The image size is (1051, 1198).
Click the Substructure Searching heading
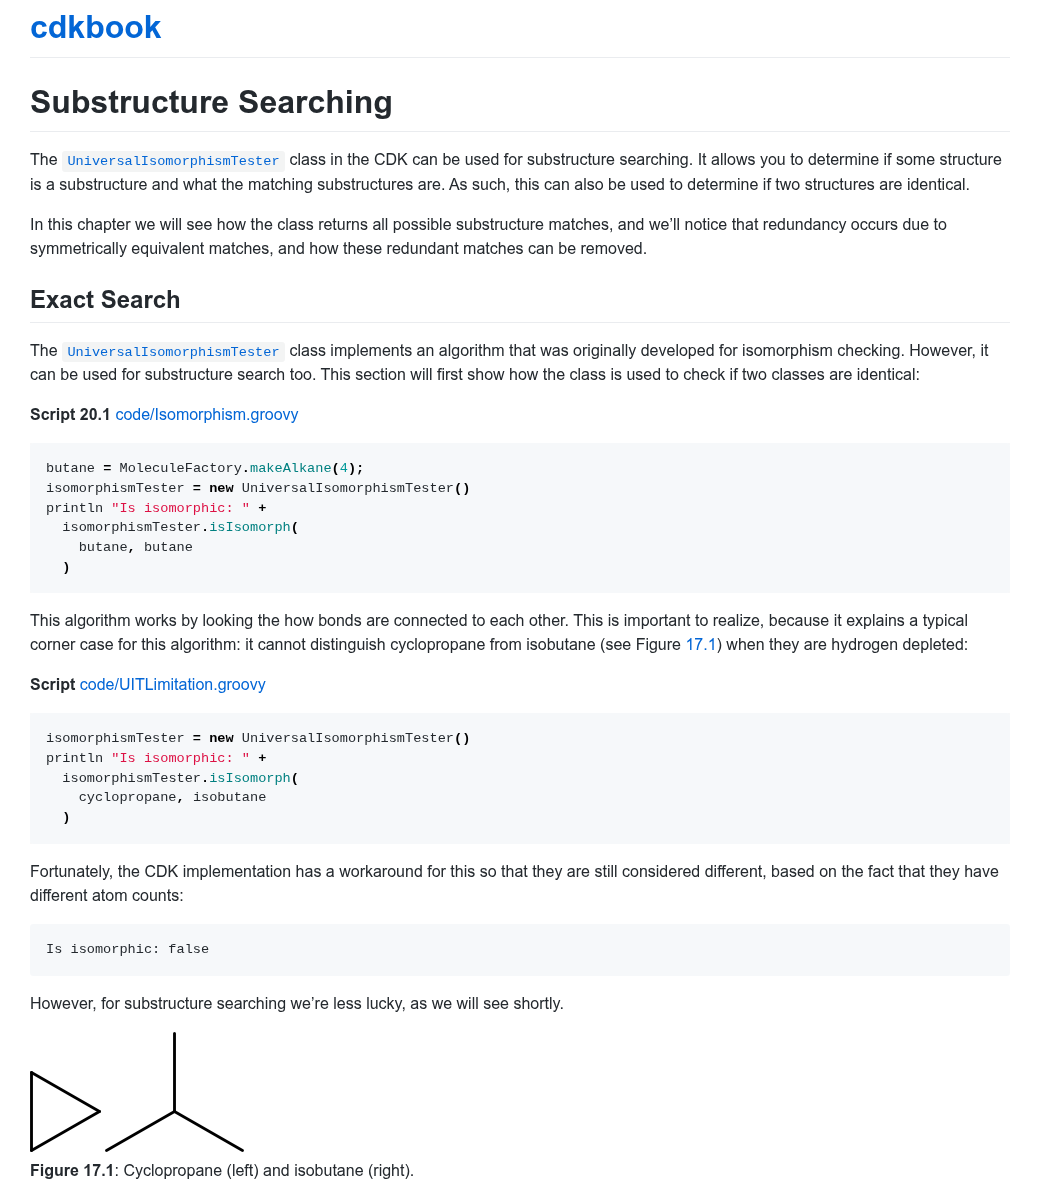click(x=211, y=102)
